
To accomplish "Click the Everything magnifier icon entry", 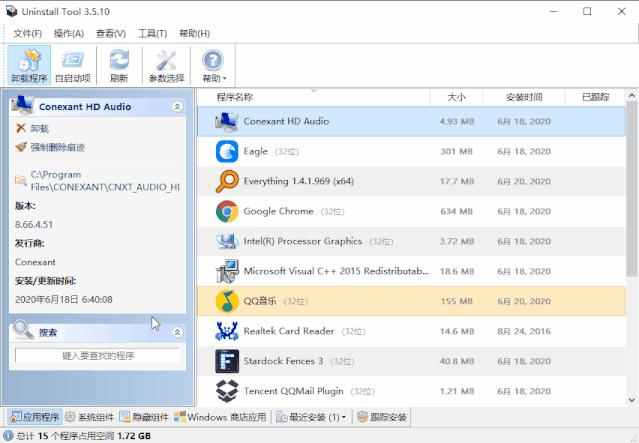I will click(227, 181).
